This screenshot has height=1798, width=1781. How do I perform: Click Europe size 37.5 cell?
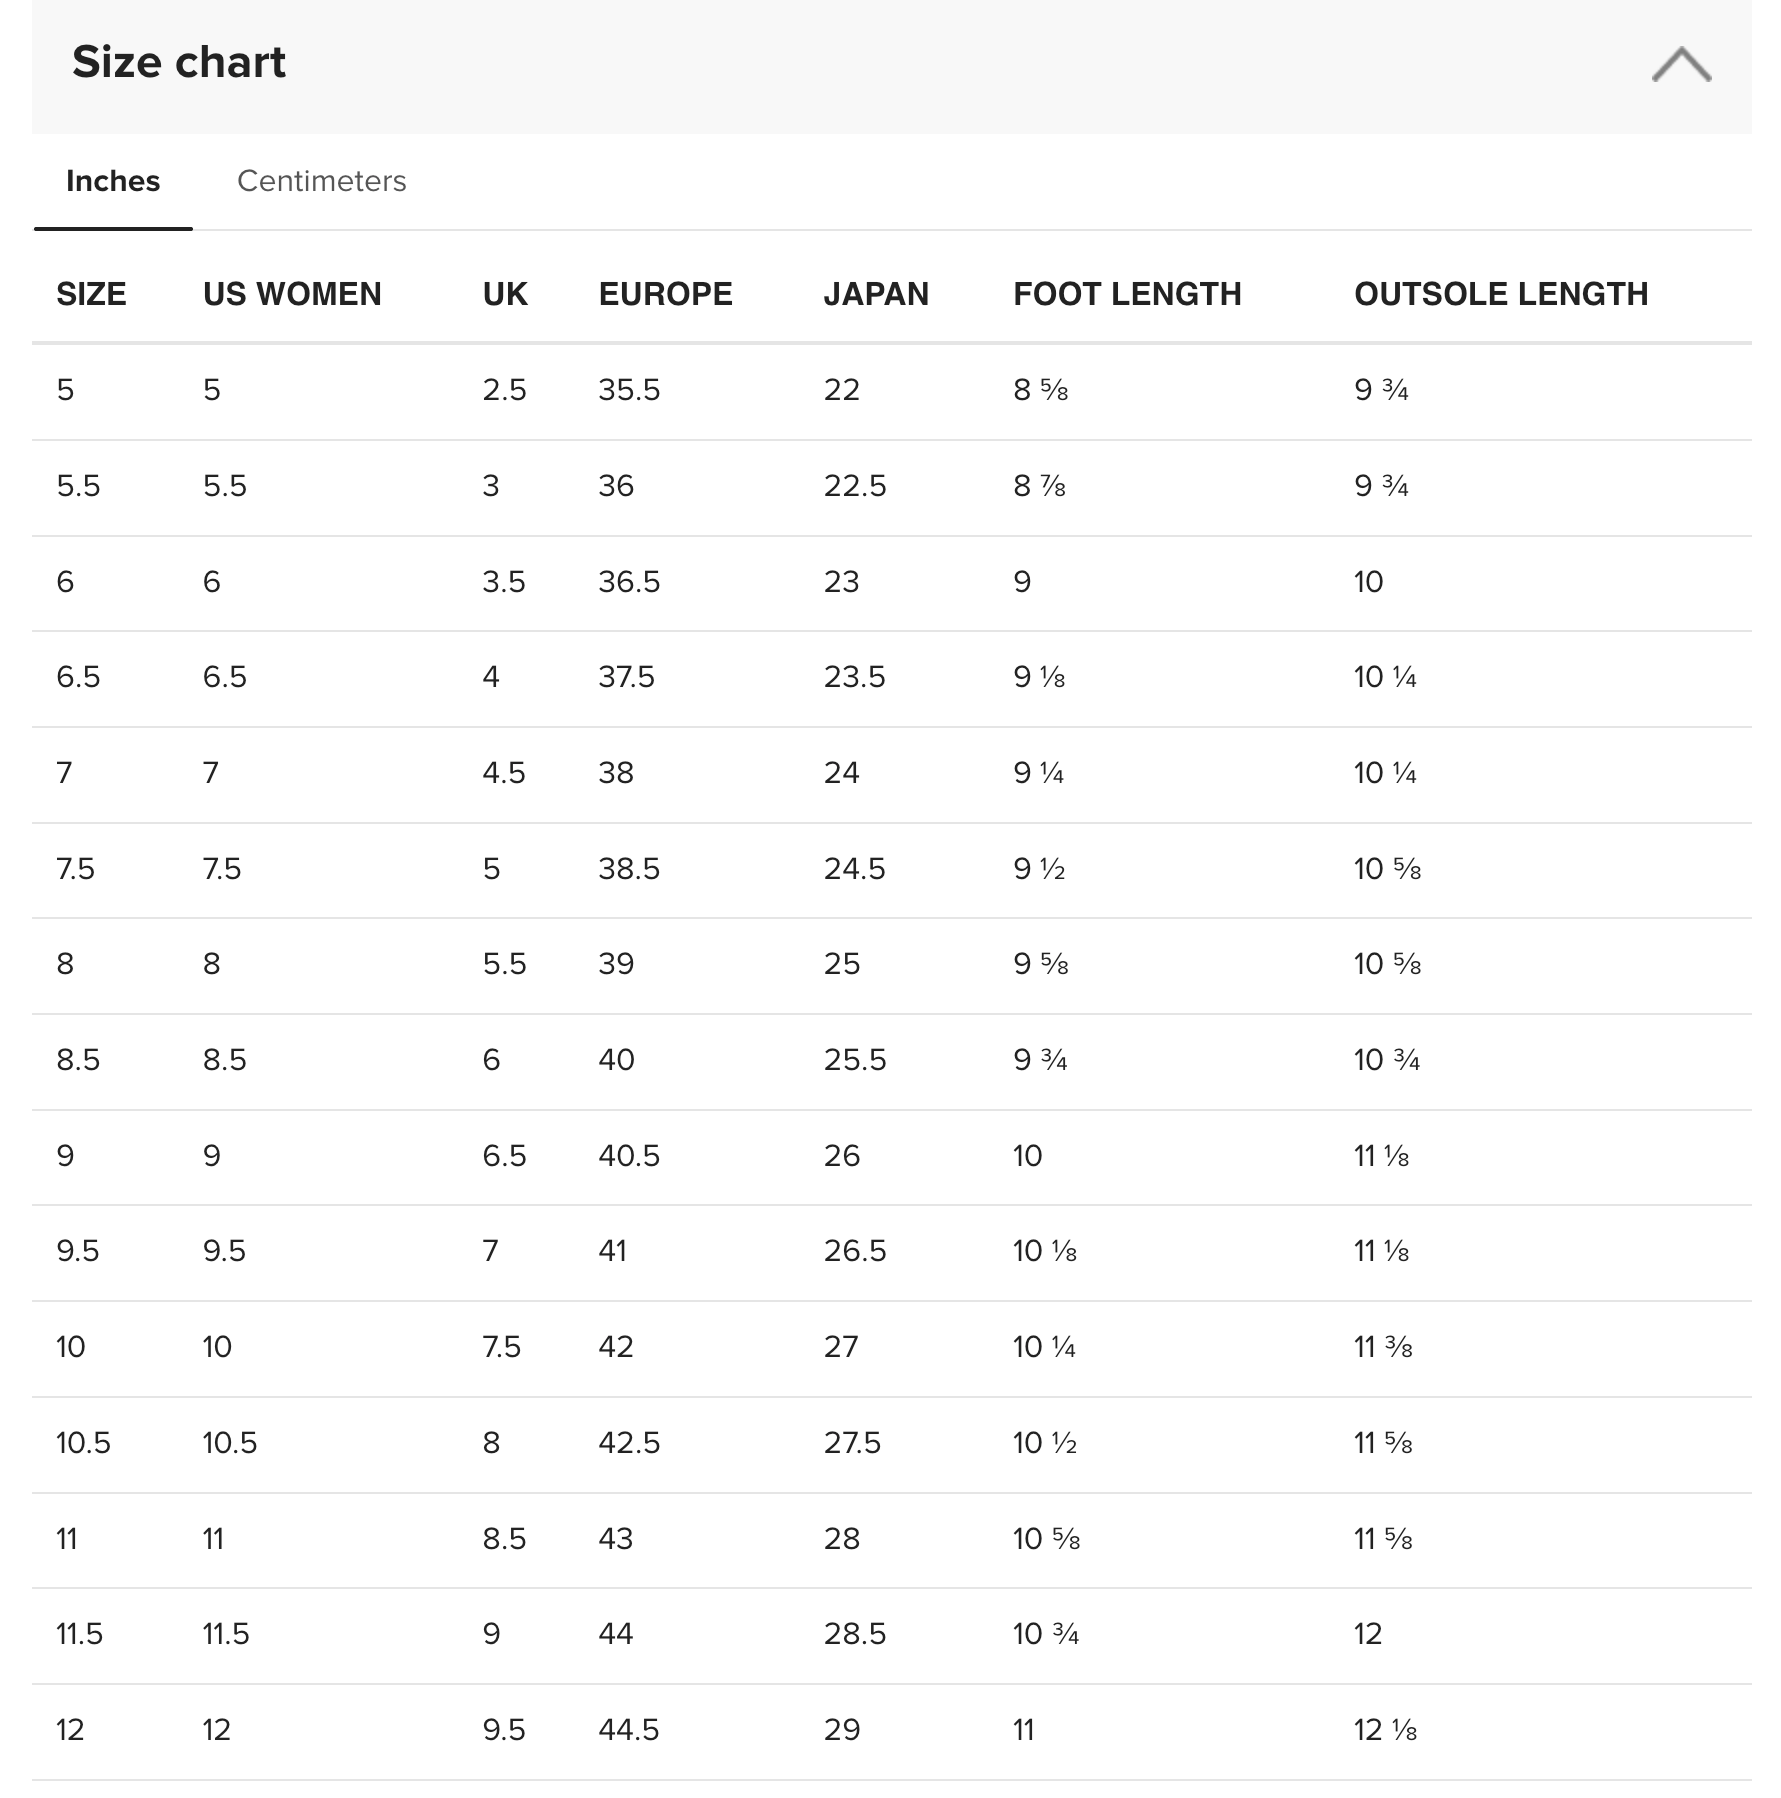click(626, 677)
